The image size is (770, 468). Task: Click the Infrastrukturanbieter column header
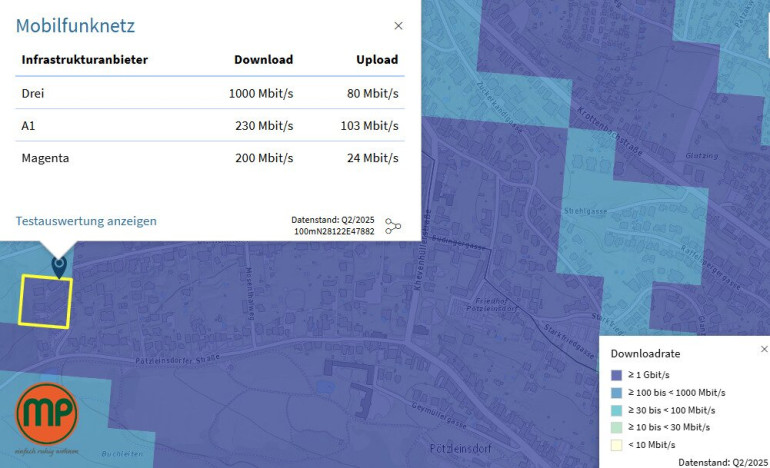85,60
